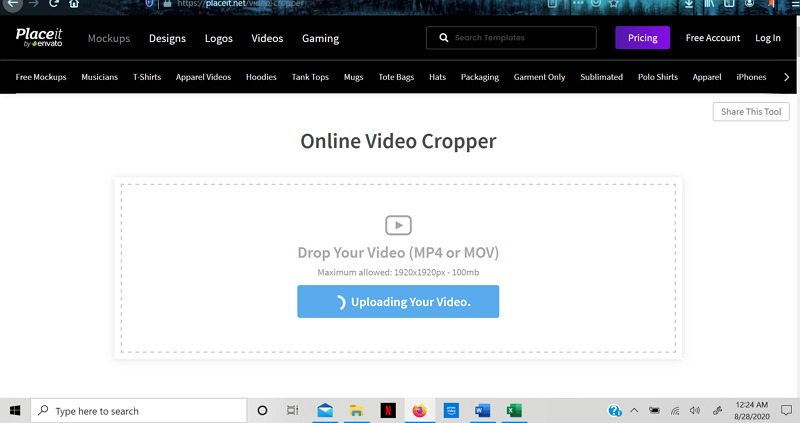This screenshot has width=800, height=423.
Task: Open Word from the taskbar
Action: click(482, 411)
